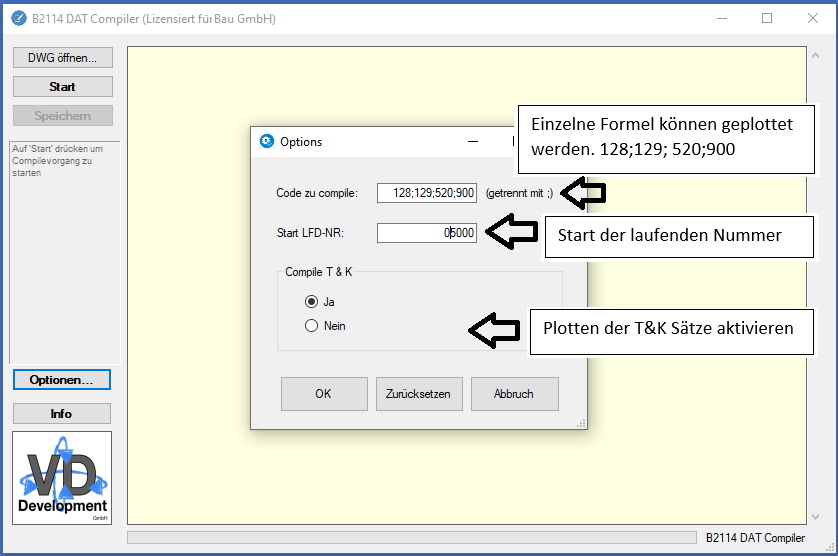
Task: Minimize the main compiler window
Action: click(x=721, y=18)
